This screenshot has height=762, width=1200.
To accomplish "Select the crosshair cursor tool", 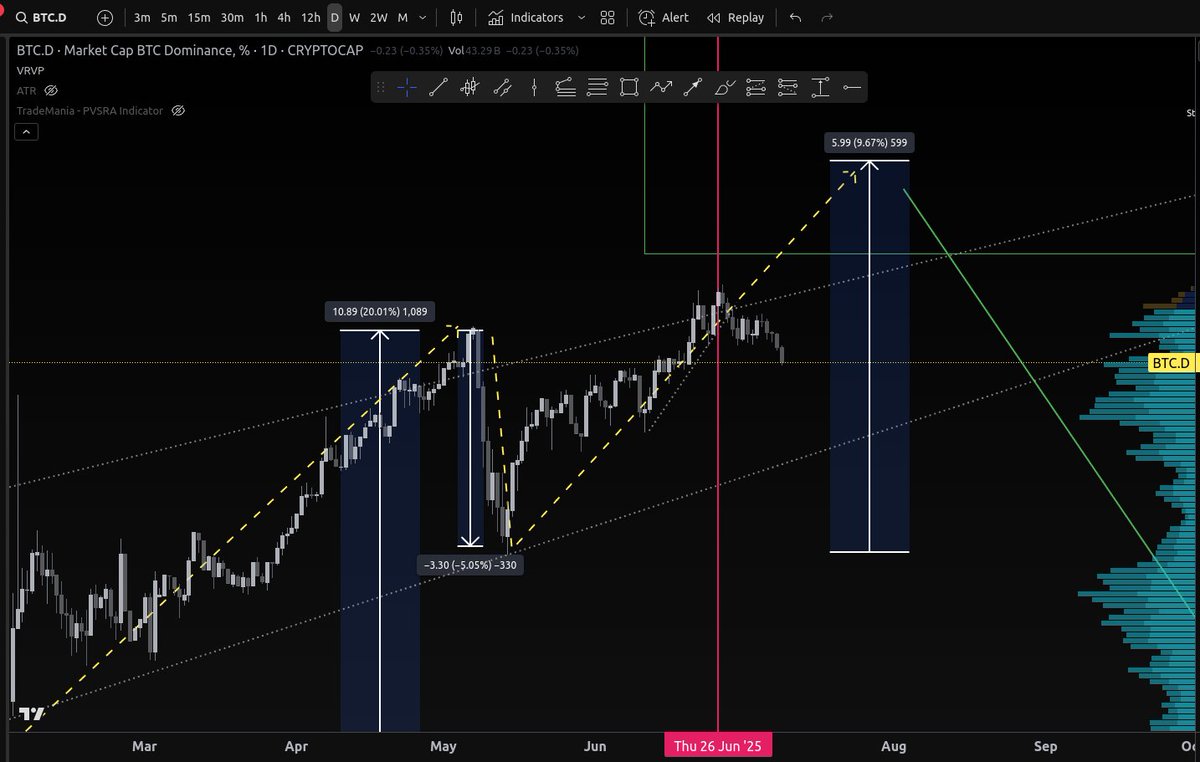I will 406,87.
